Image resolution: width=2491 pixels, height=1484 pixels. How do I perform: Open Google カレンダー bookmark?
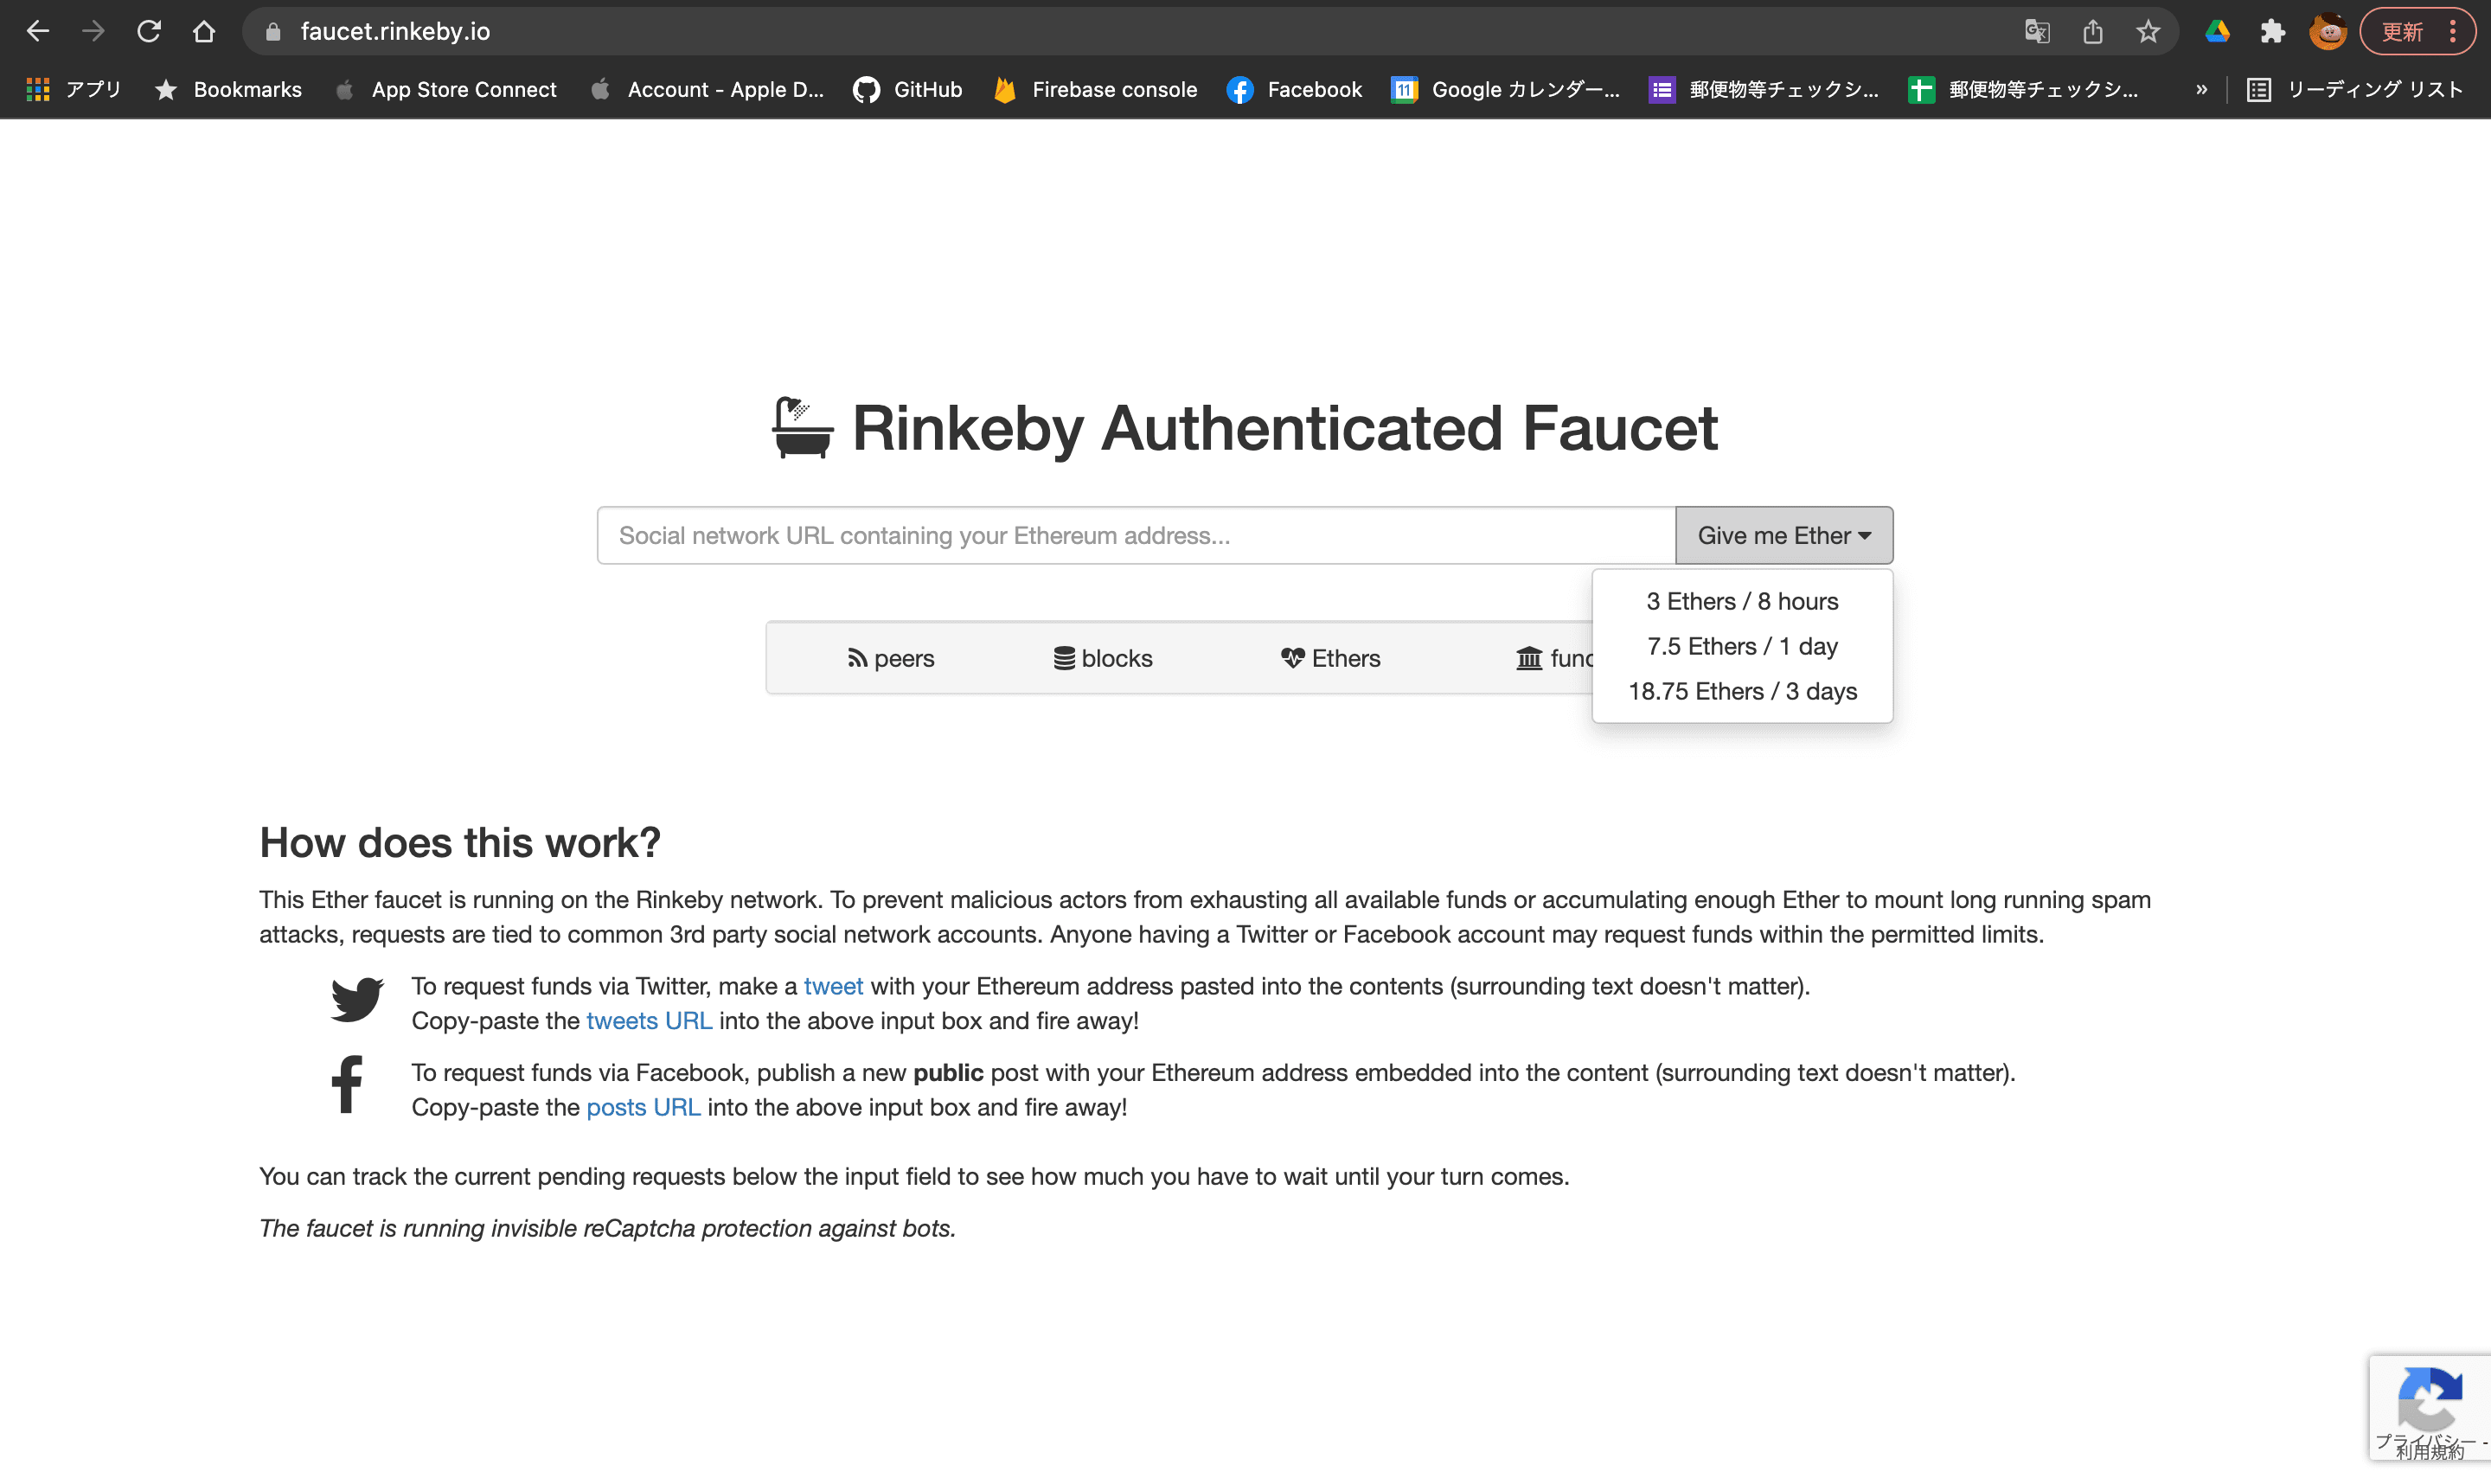[x=1506, y=90]
